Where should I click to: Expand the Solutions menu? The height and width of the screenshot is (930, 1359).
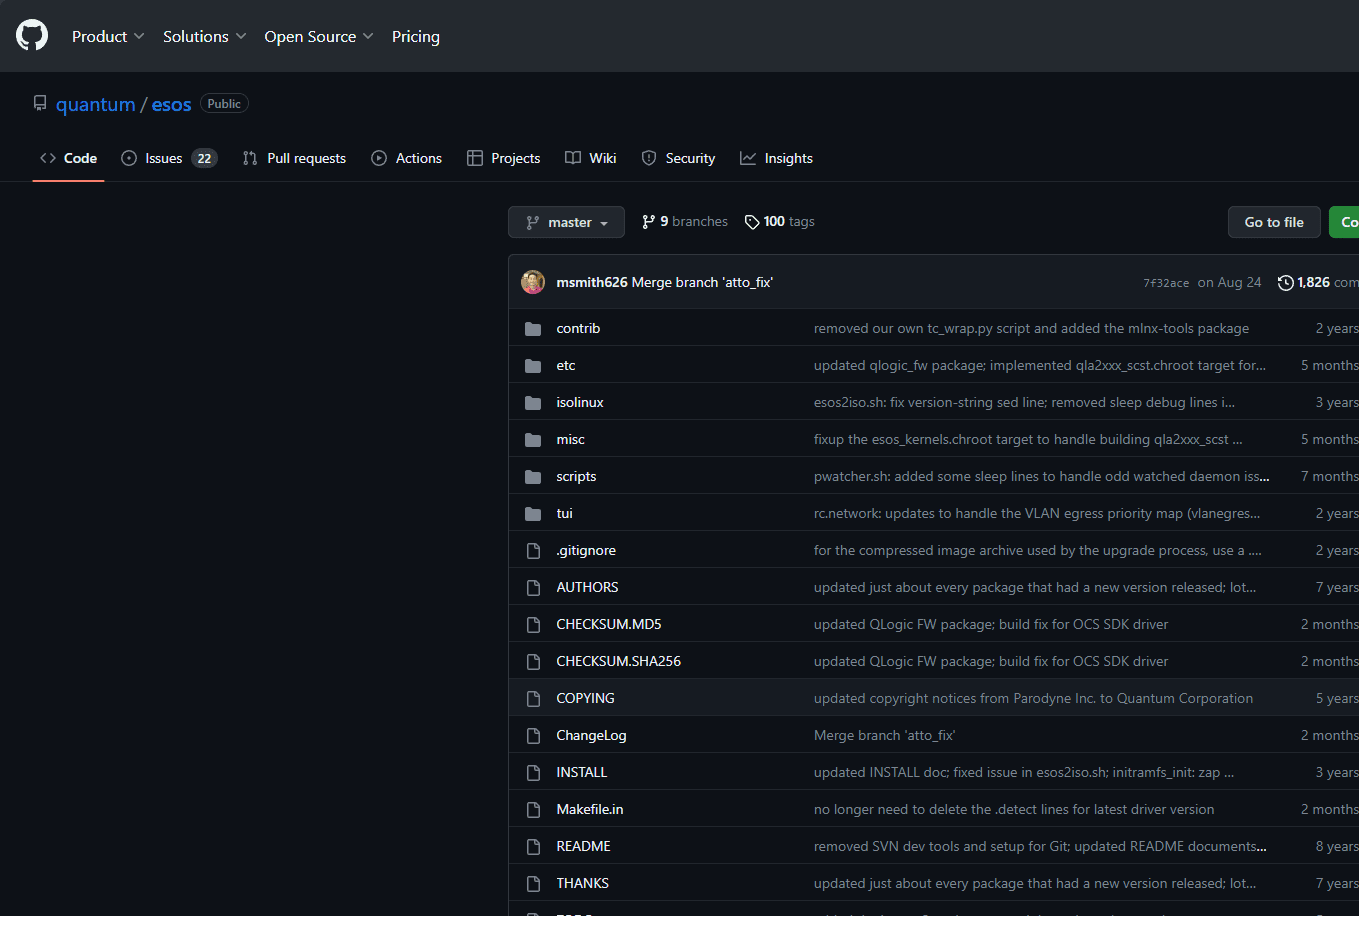[x=204, y=36]
